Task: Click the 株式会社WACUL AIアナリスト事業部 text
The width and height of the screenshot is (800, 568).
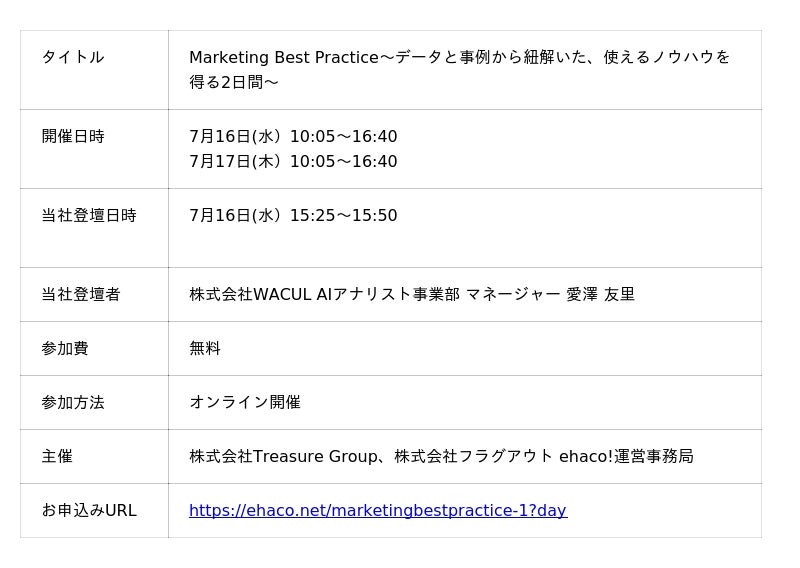Action: coord(324,294)
